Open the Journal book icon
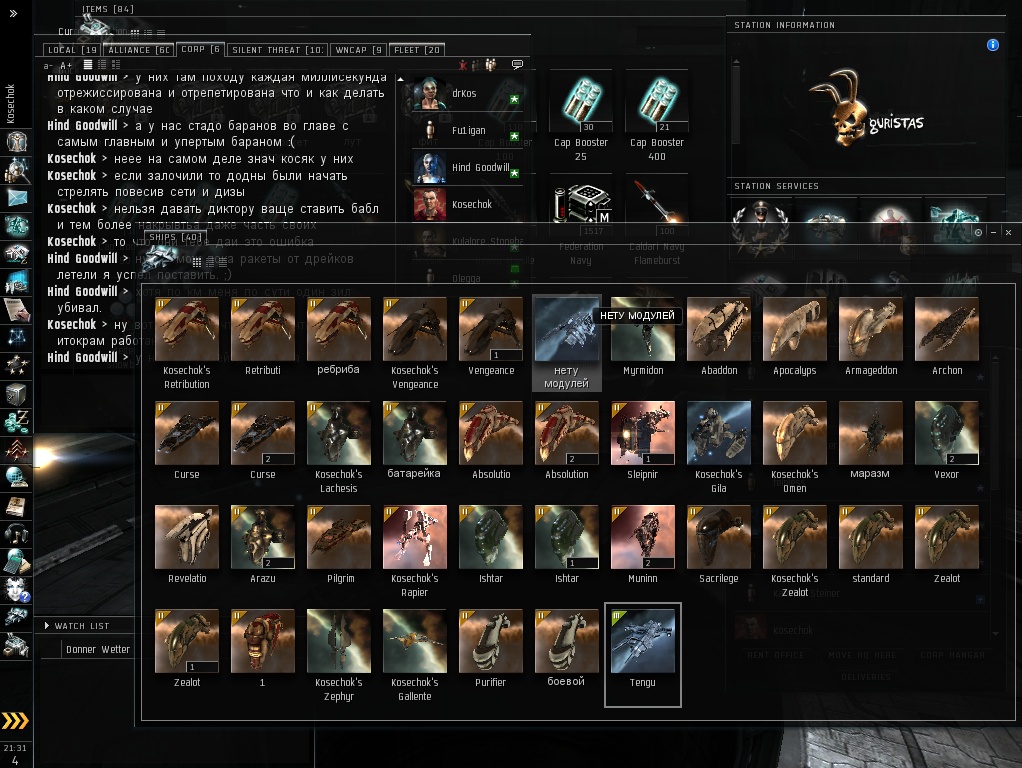Viewport: 1022px width, 768px height. (x=16, y=507)
